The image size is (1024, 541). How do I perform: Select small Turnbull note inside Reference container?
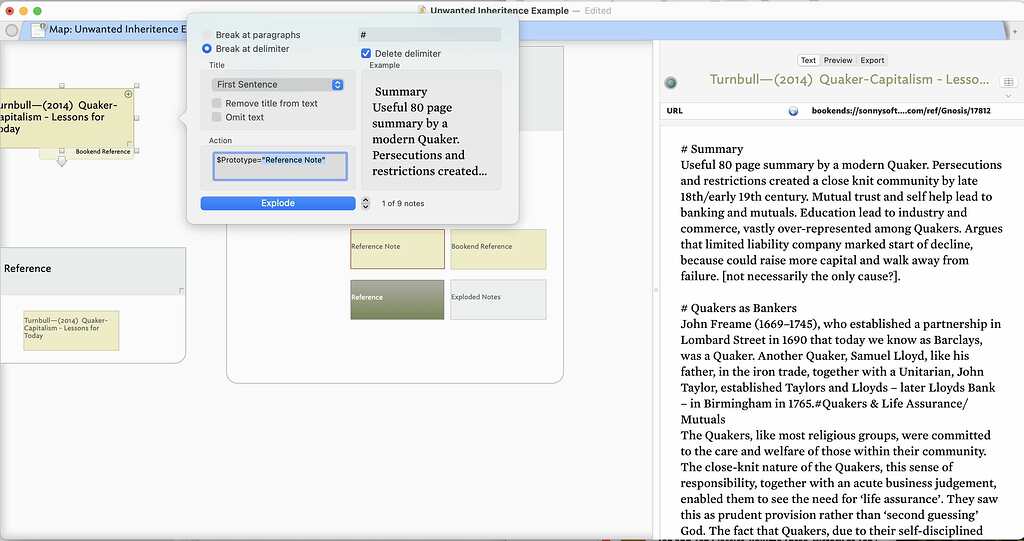71,330
